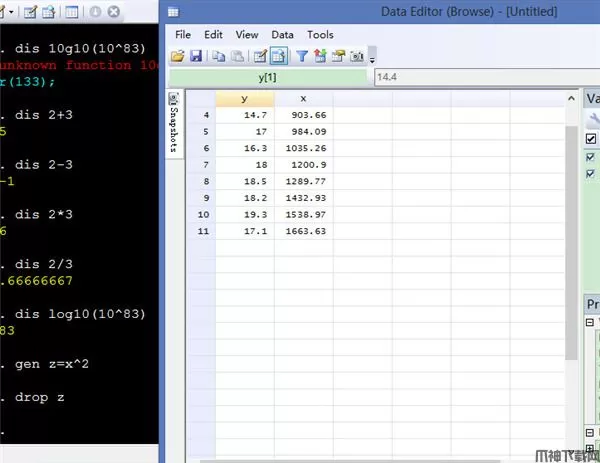Click the cell value input field showing 14.4

coord(487,77)
